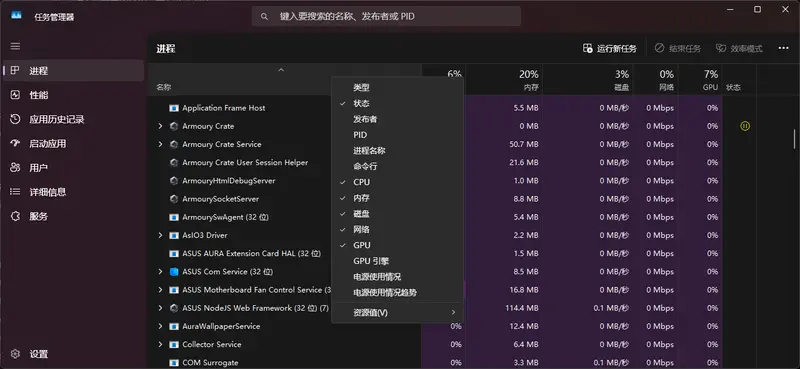Expand the ASUS Com Service group
The height and width of the screenshot is (369, 800).
click(160, 272)
